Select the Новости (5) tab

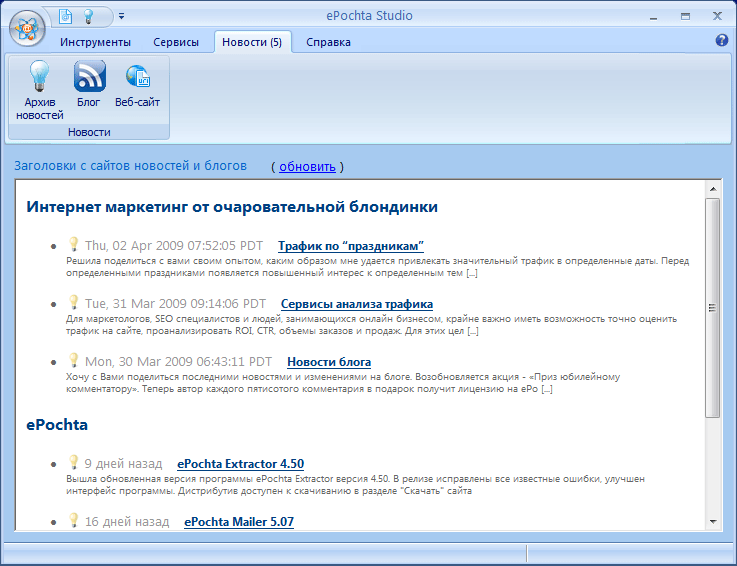[x=252, y=42]
